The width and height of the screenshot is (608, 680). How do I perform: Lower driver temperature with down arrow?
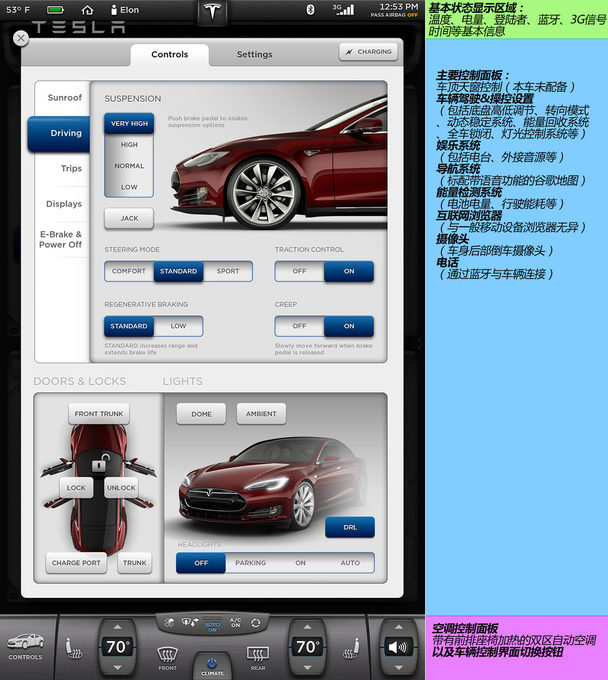(x=118, y=668)
